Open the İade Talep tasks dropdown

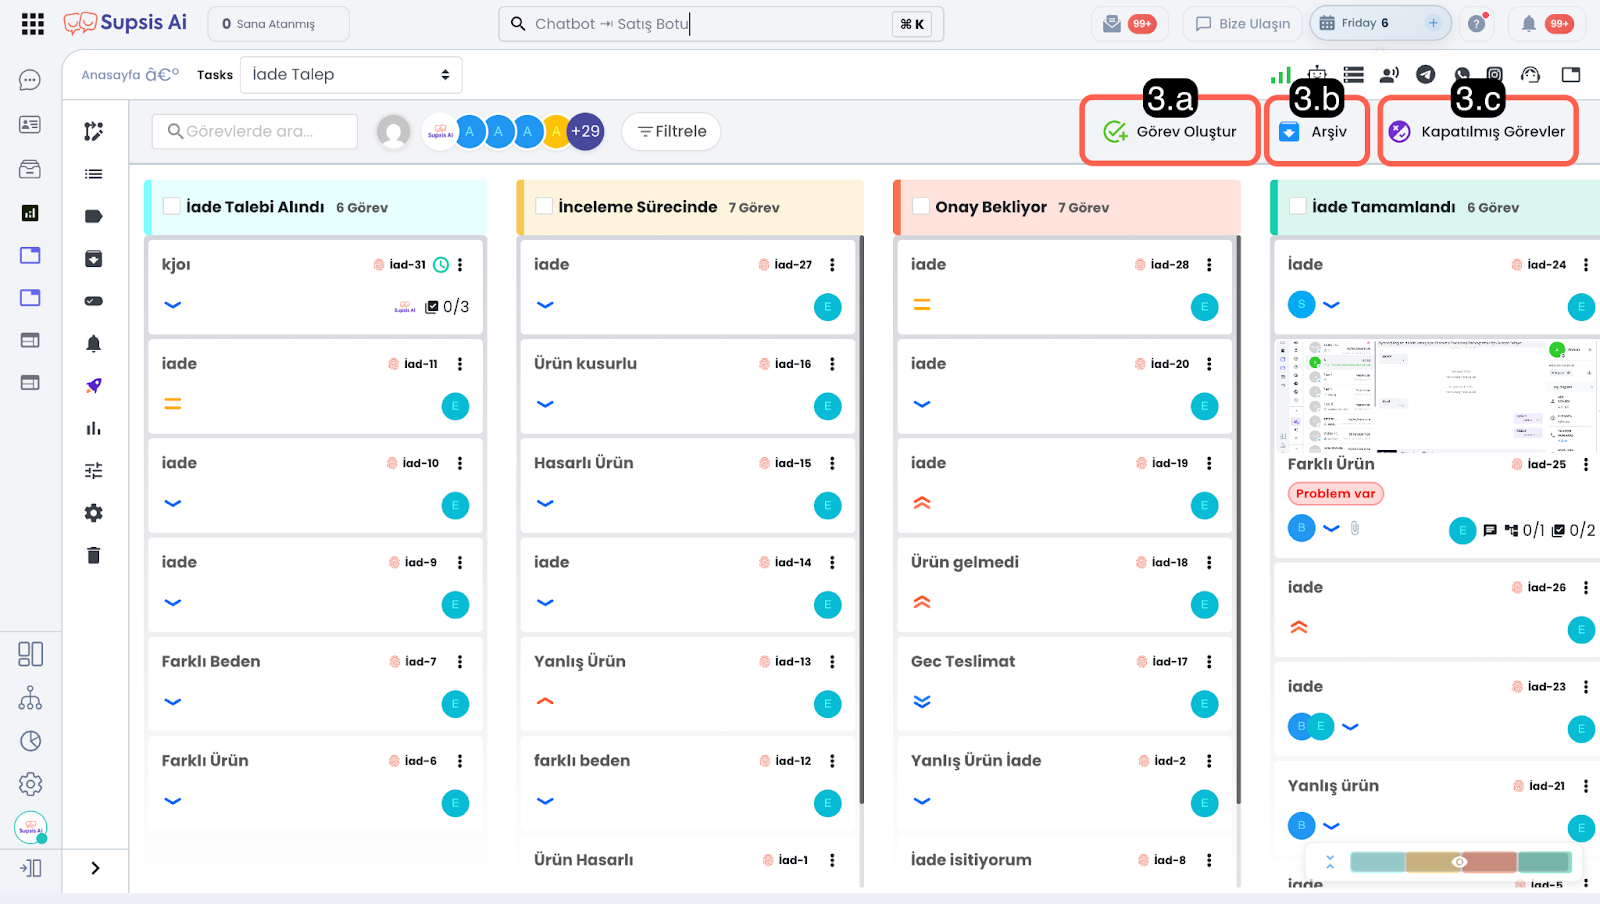[351, 75]
